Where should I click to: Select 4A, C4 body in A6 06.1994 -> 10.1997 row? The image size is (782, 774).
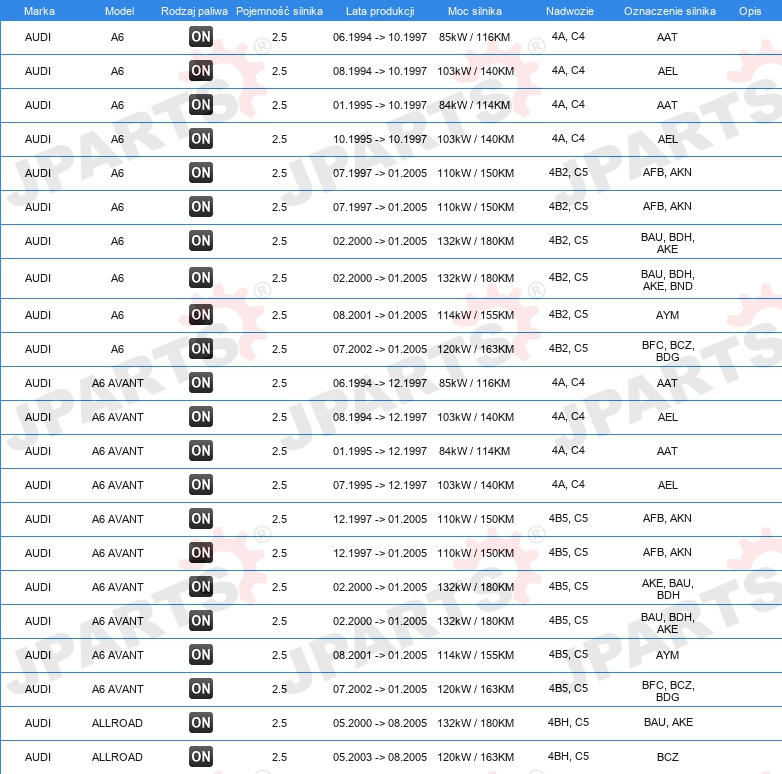(x=568, y=36)
